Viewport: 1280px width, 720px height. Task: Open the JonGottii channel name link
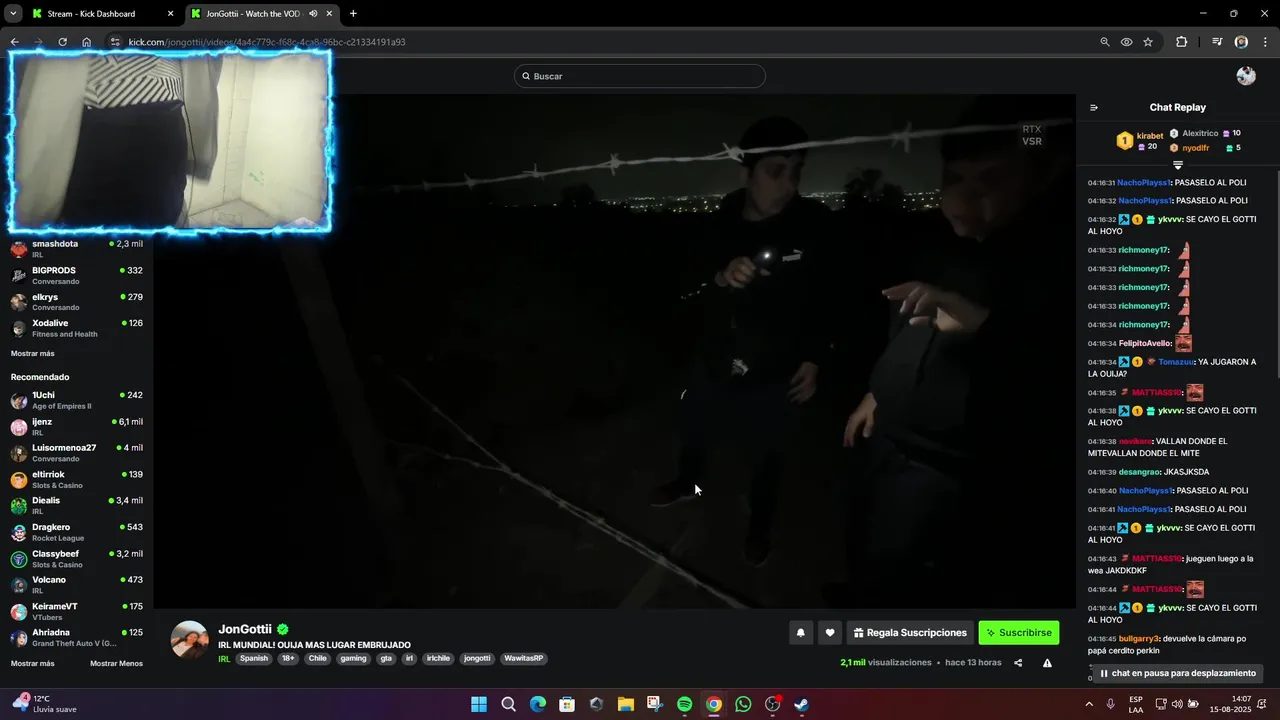245,629
